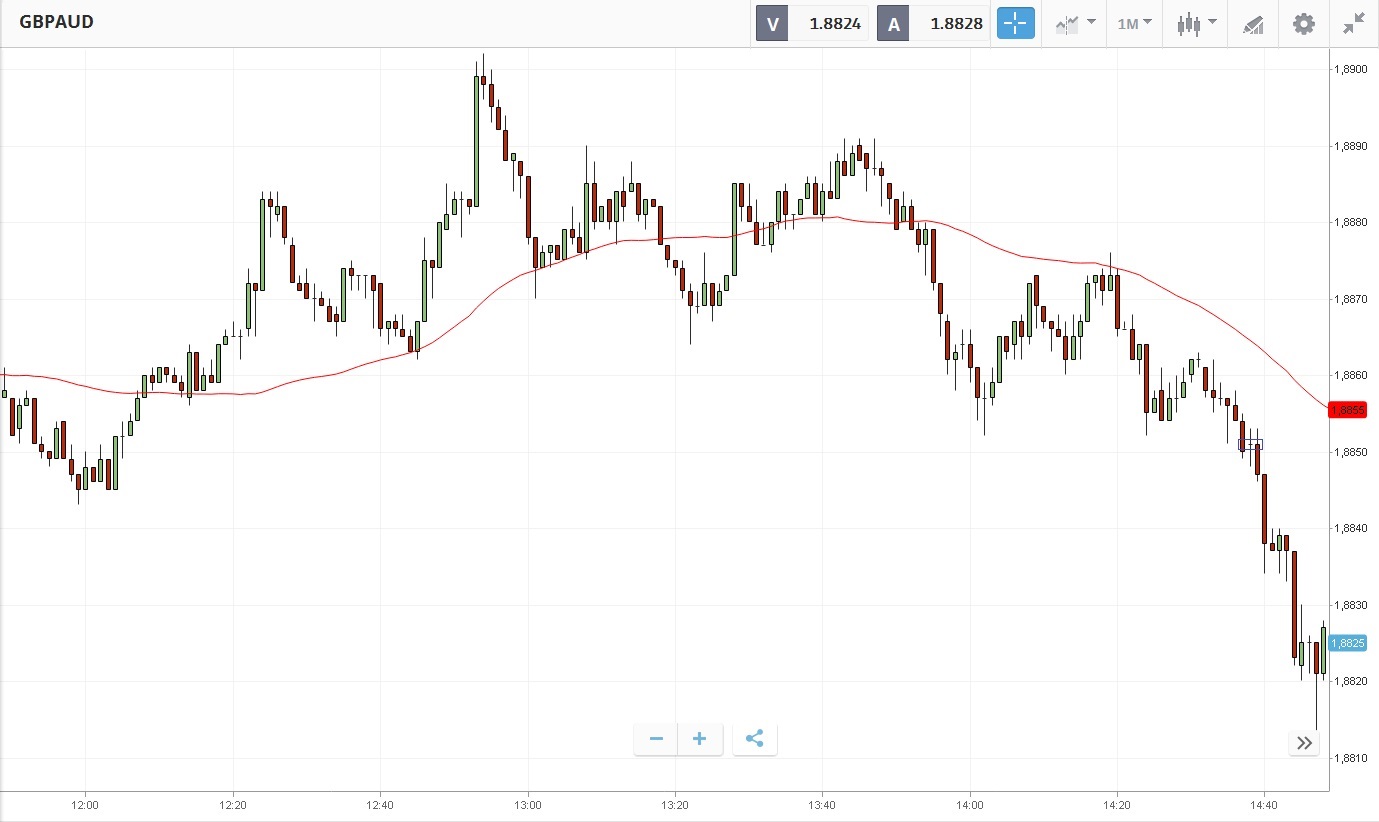Click the 1,8900 price axis label
Viewport: 1379px width, 822px height.
[x=1350, y=69]
